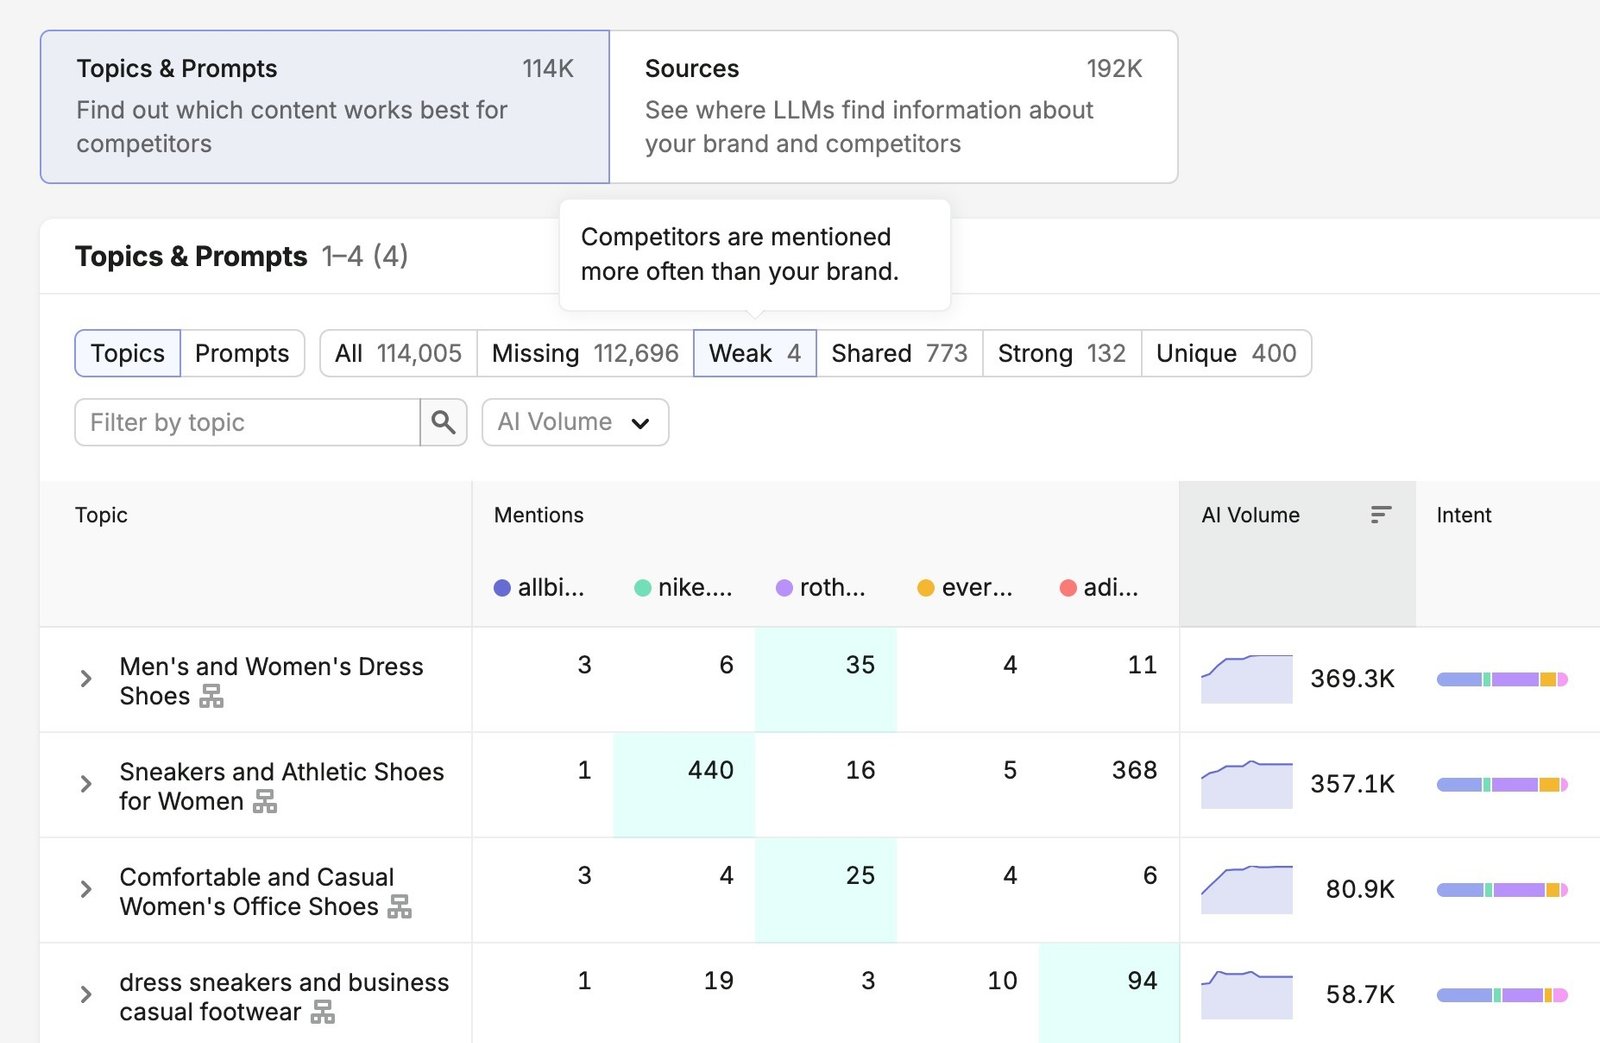Filter by Missing 112,696 topics
This screenshot has width=1600, height=1043.
585,353
